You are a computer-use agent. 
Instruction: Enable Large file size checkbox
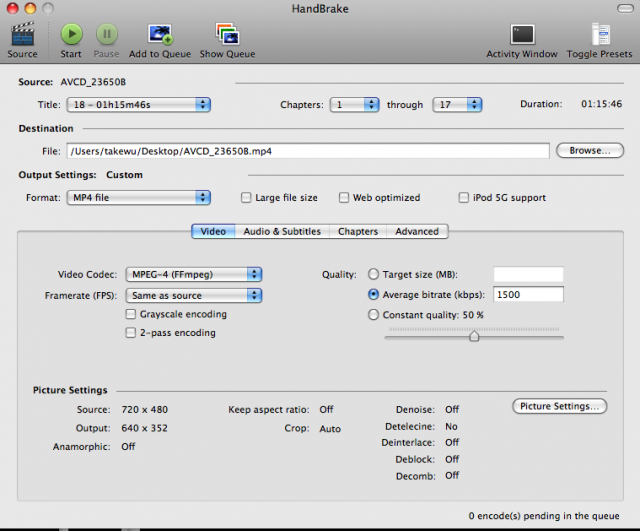(246, 198)
